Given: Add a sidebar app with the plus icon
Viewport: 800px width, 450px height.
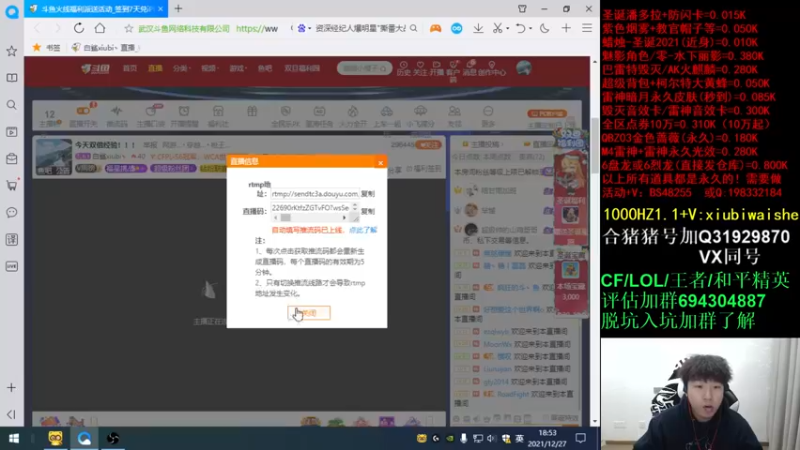Looking at the screenshot, I should (11, 388).
